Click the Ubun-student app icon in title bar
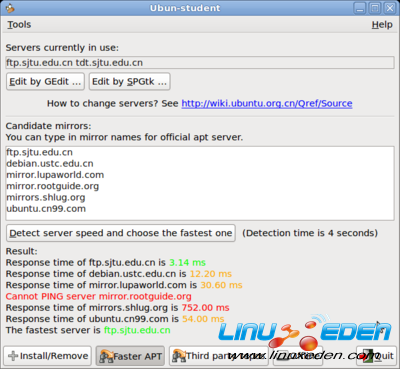Viewport: 400px width, 369px height. tap(10, 8)
